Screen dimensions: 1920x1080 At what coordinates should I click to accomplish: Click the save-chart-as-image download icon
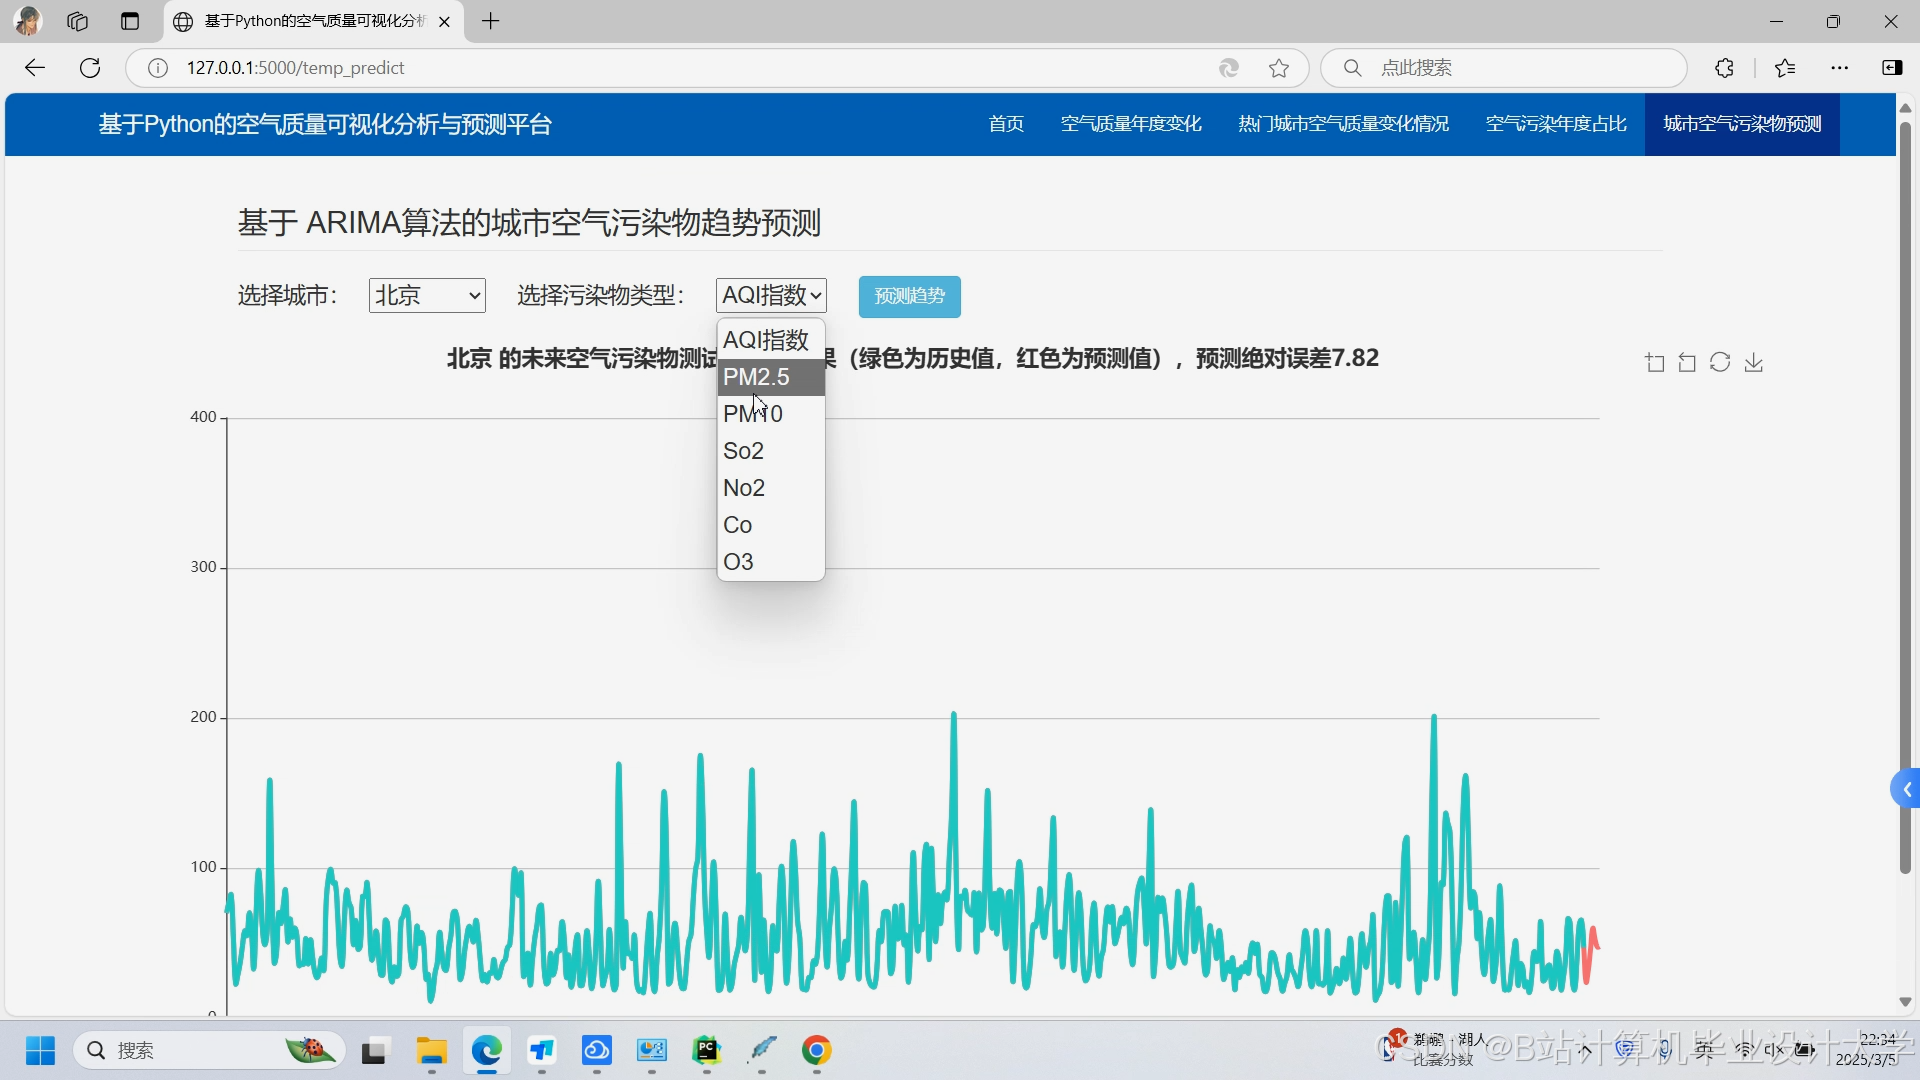[1754, 363]
